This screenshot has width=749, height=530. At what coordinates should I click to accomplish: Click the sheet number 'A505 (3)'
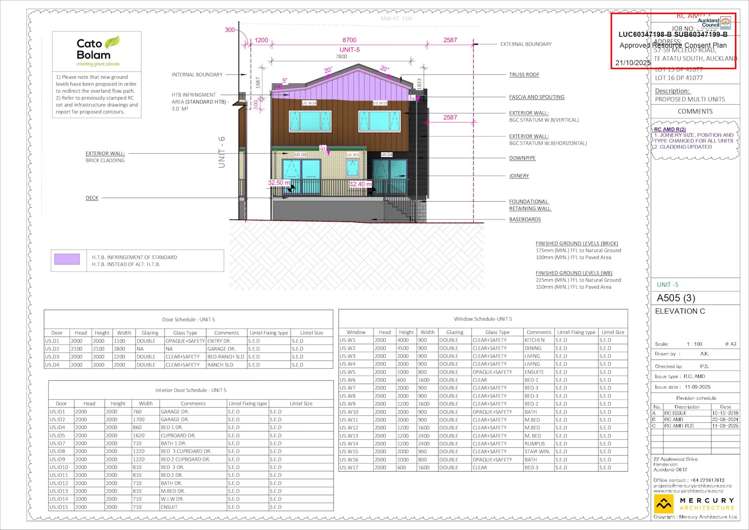676,298
